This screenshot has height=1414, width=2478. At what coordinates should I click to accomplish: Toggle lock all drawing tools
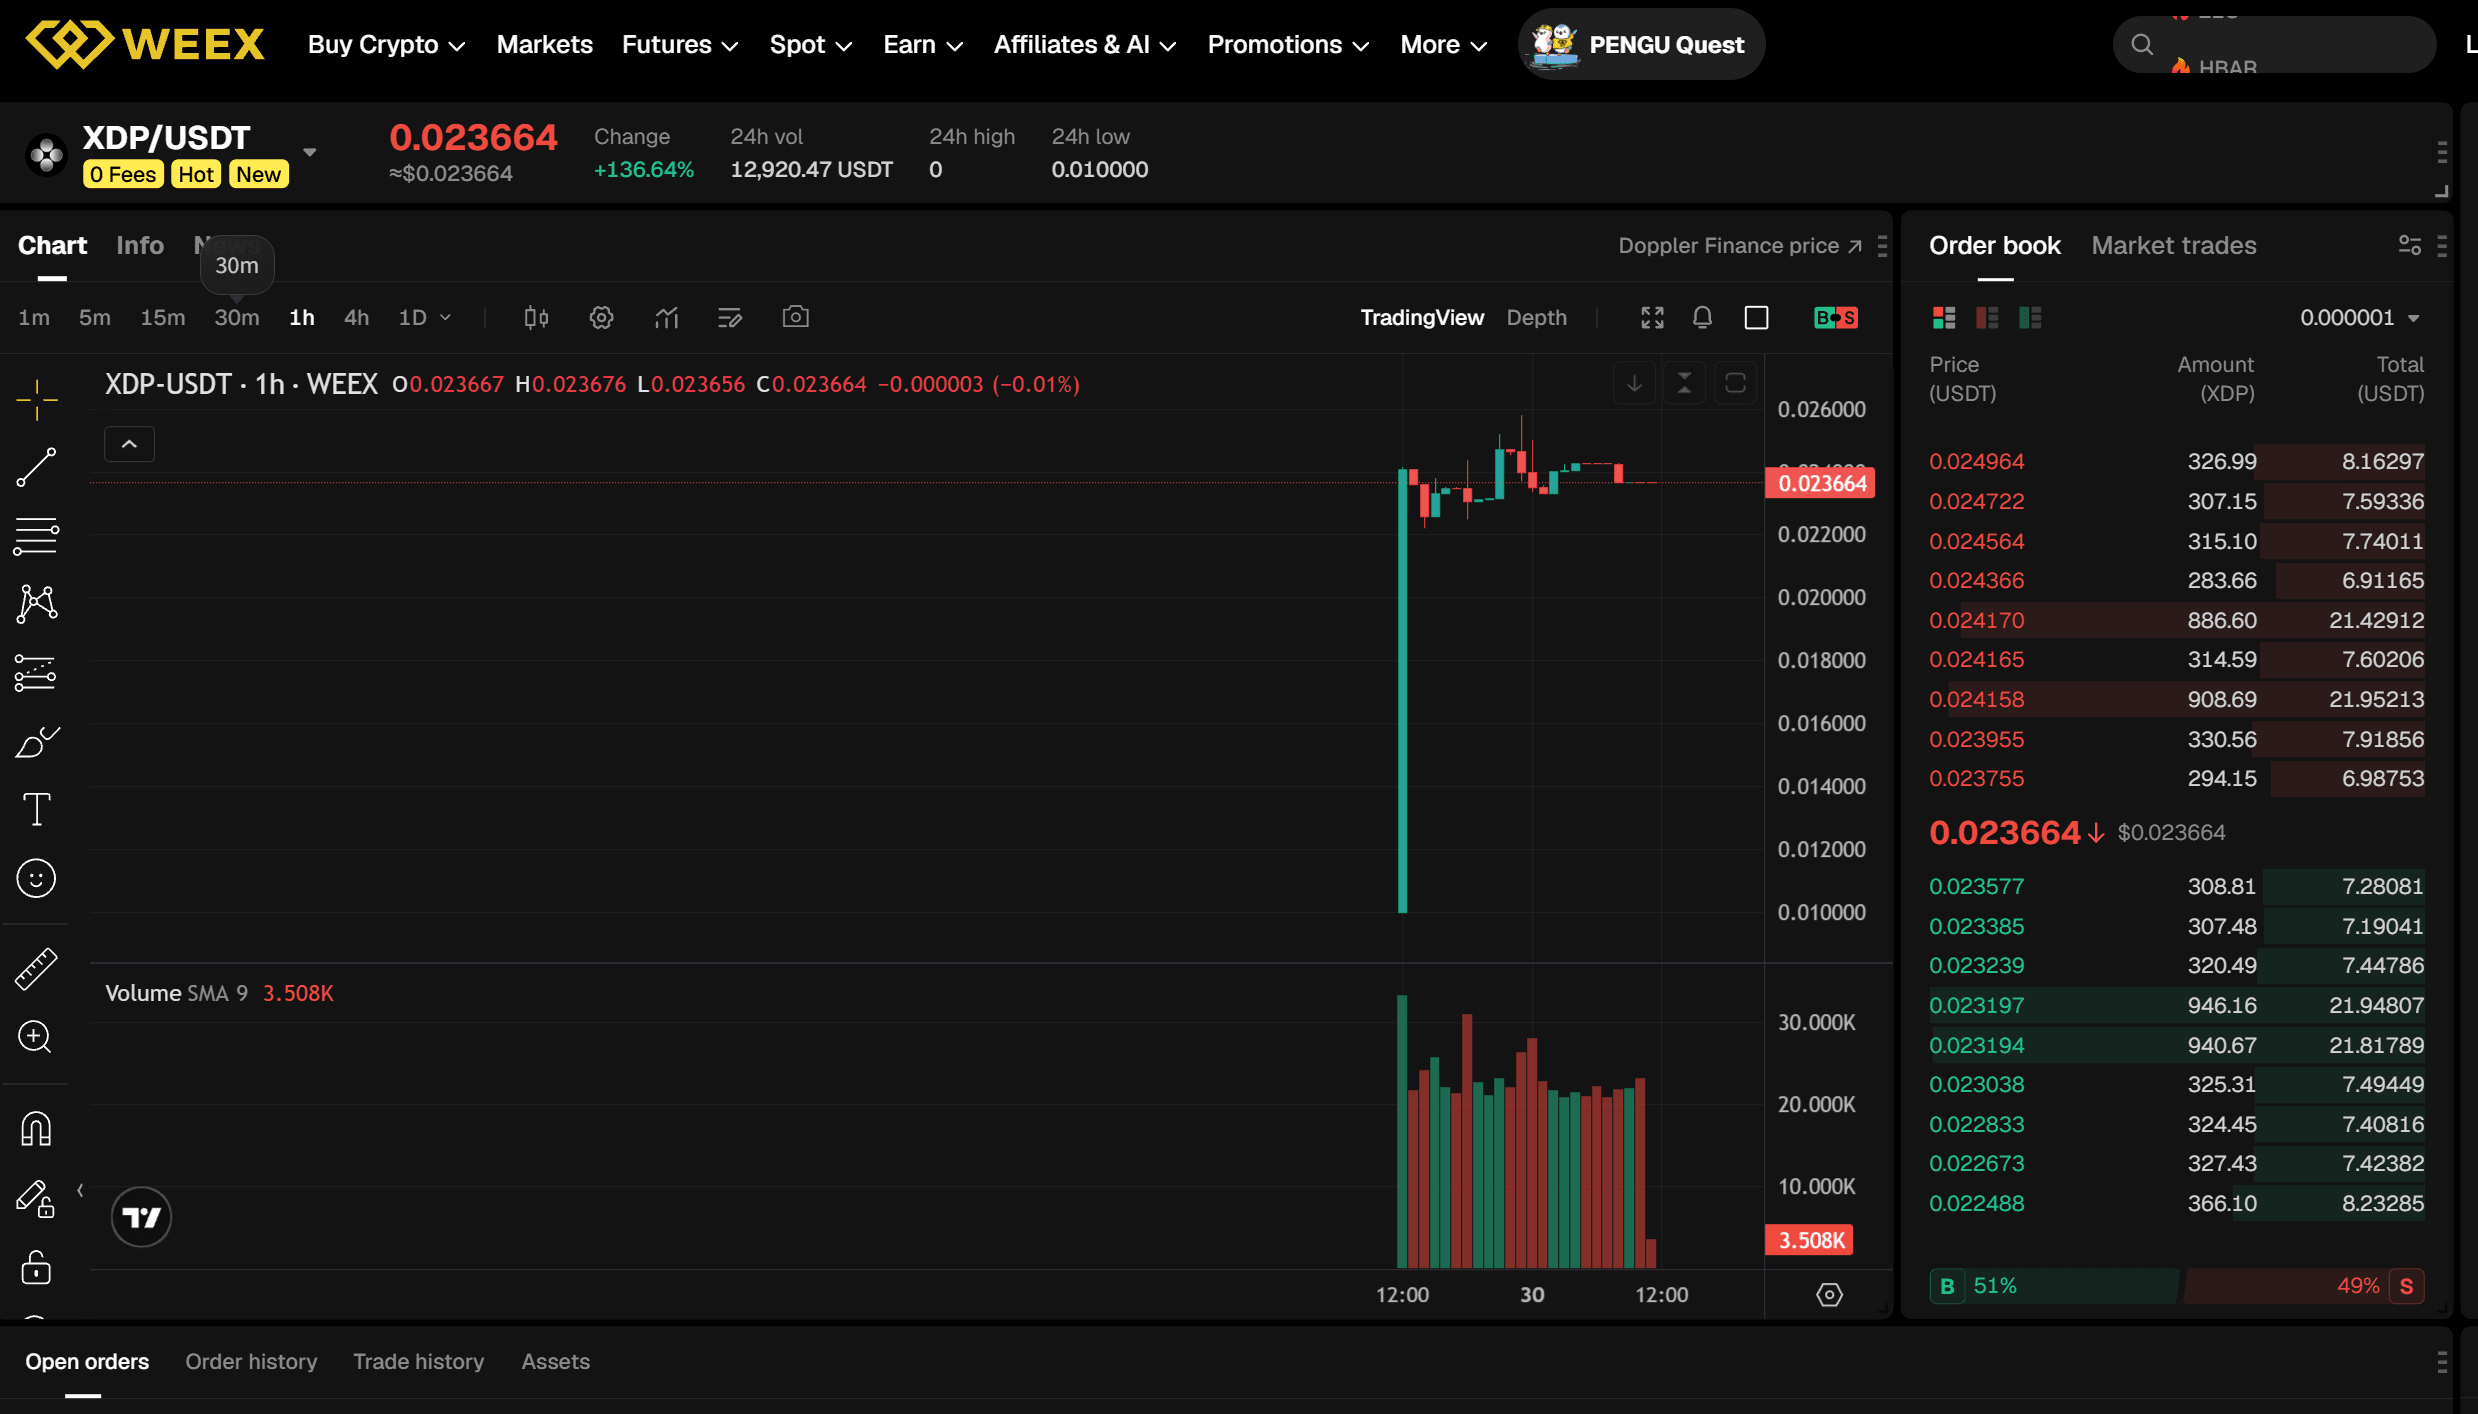pyautogui.click(x=37, y=1267)
